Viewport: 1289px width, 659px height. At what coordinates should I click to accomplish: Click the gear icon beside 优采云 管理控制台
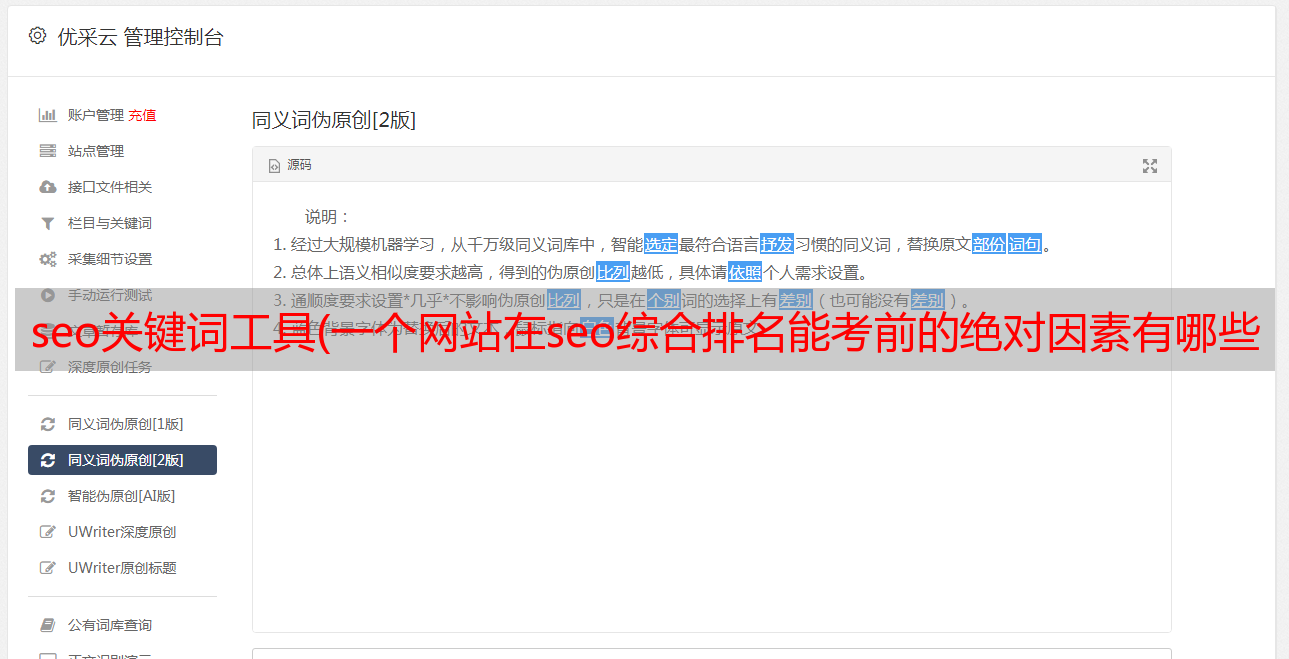tap(37, 37)
